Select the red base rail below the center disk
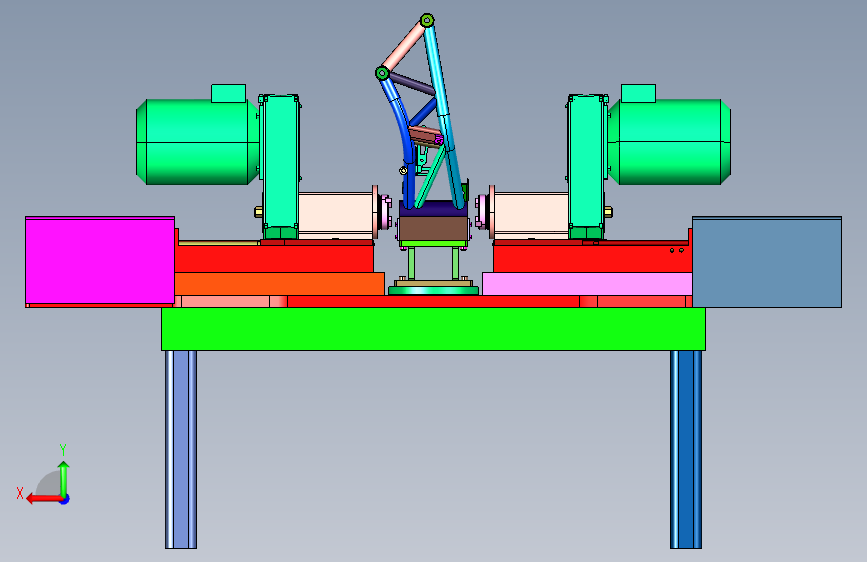 434,301
